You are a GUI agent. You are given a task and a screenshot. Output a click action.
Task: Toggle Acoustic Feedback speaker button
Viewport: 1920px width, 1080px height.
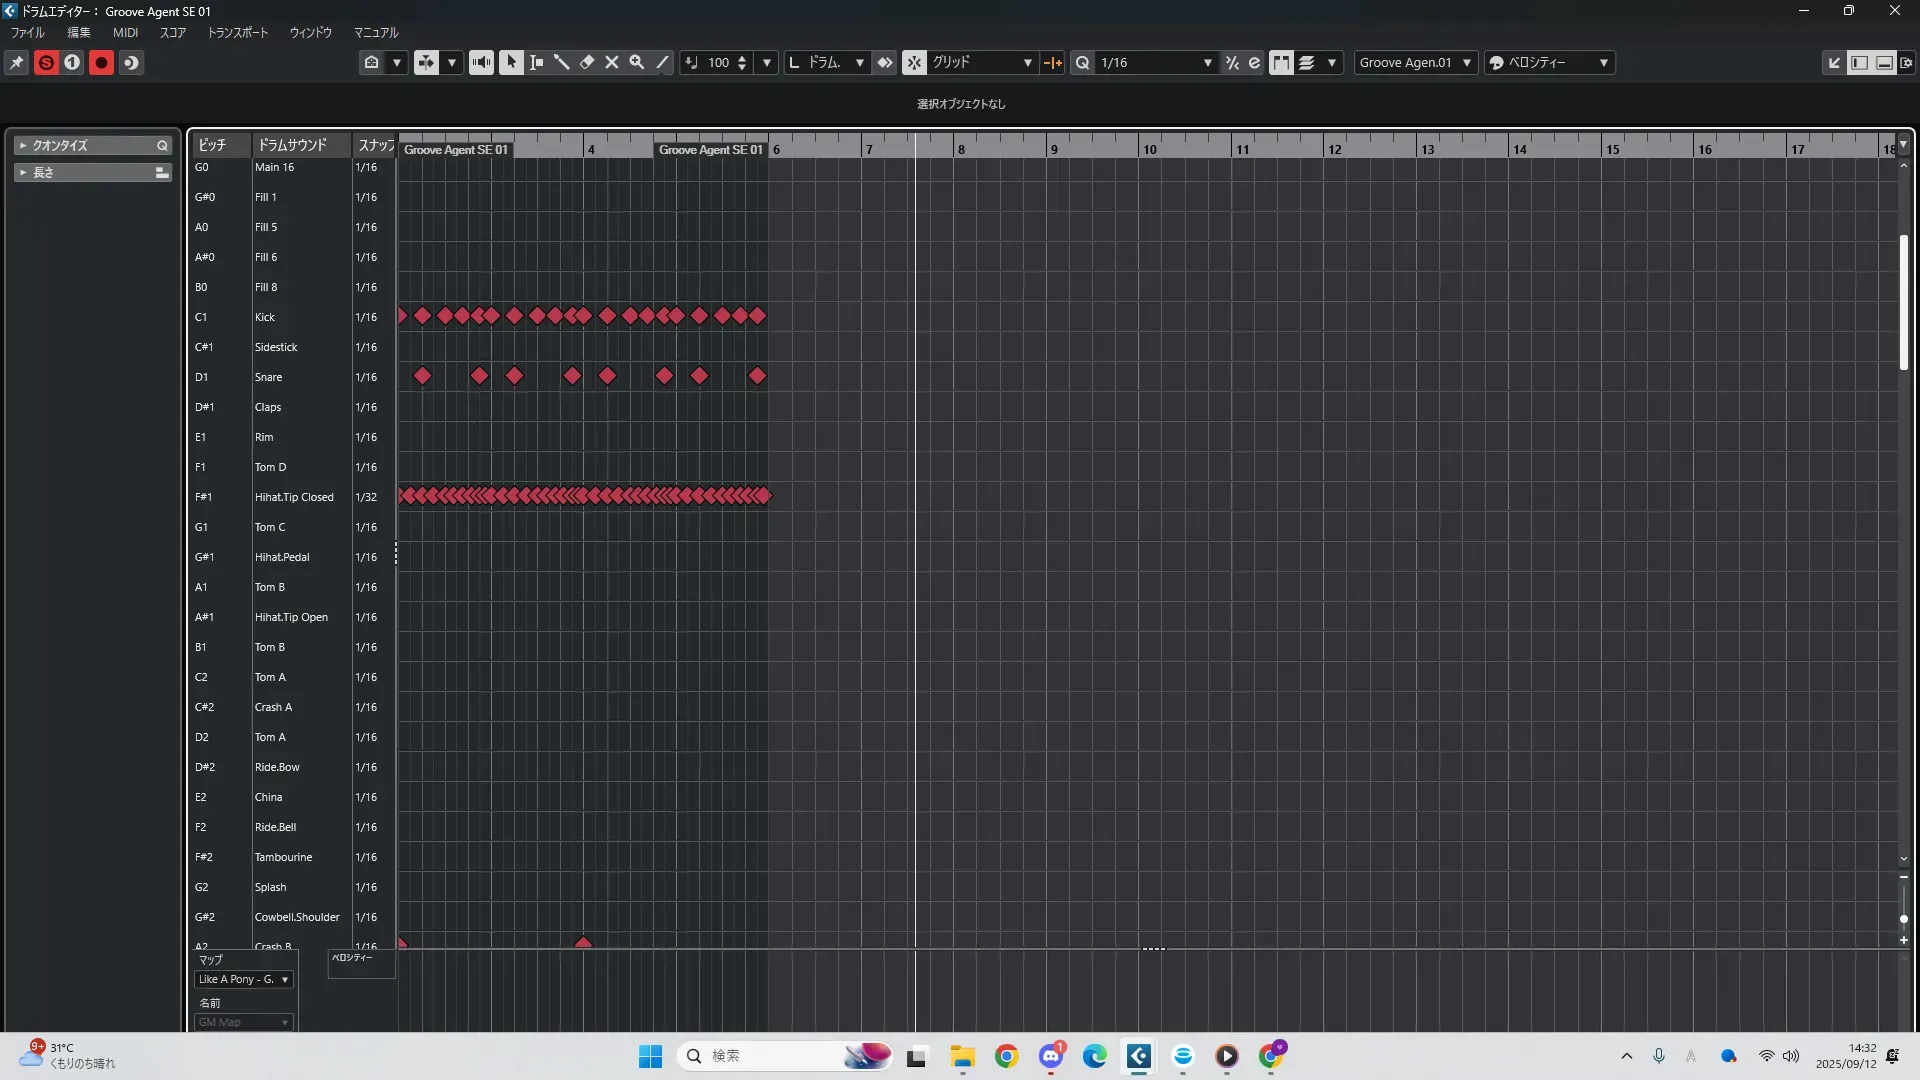(481, 62)
